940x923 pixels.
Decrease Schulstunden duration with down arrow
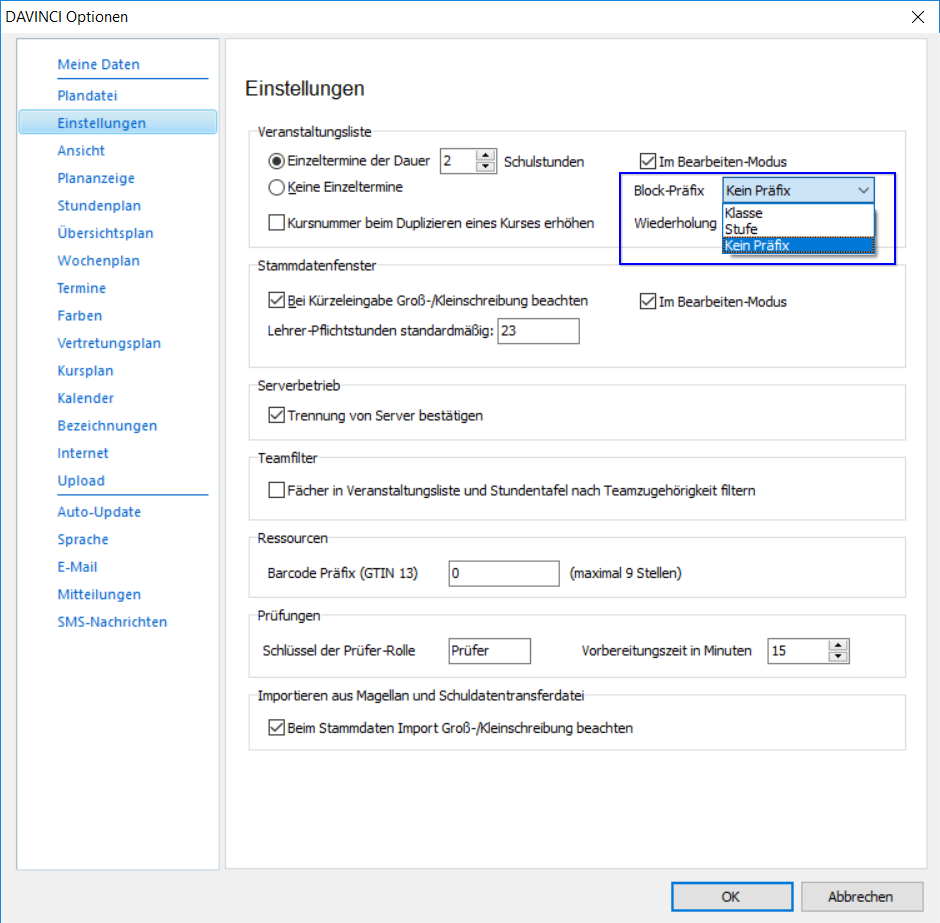point(486,167)
